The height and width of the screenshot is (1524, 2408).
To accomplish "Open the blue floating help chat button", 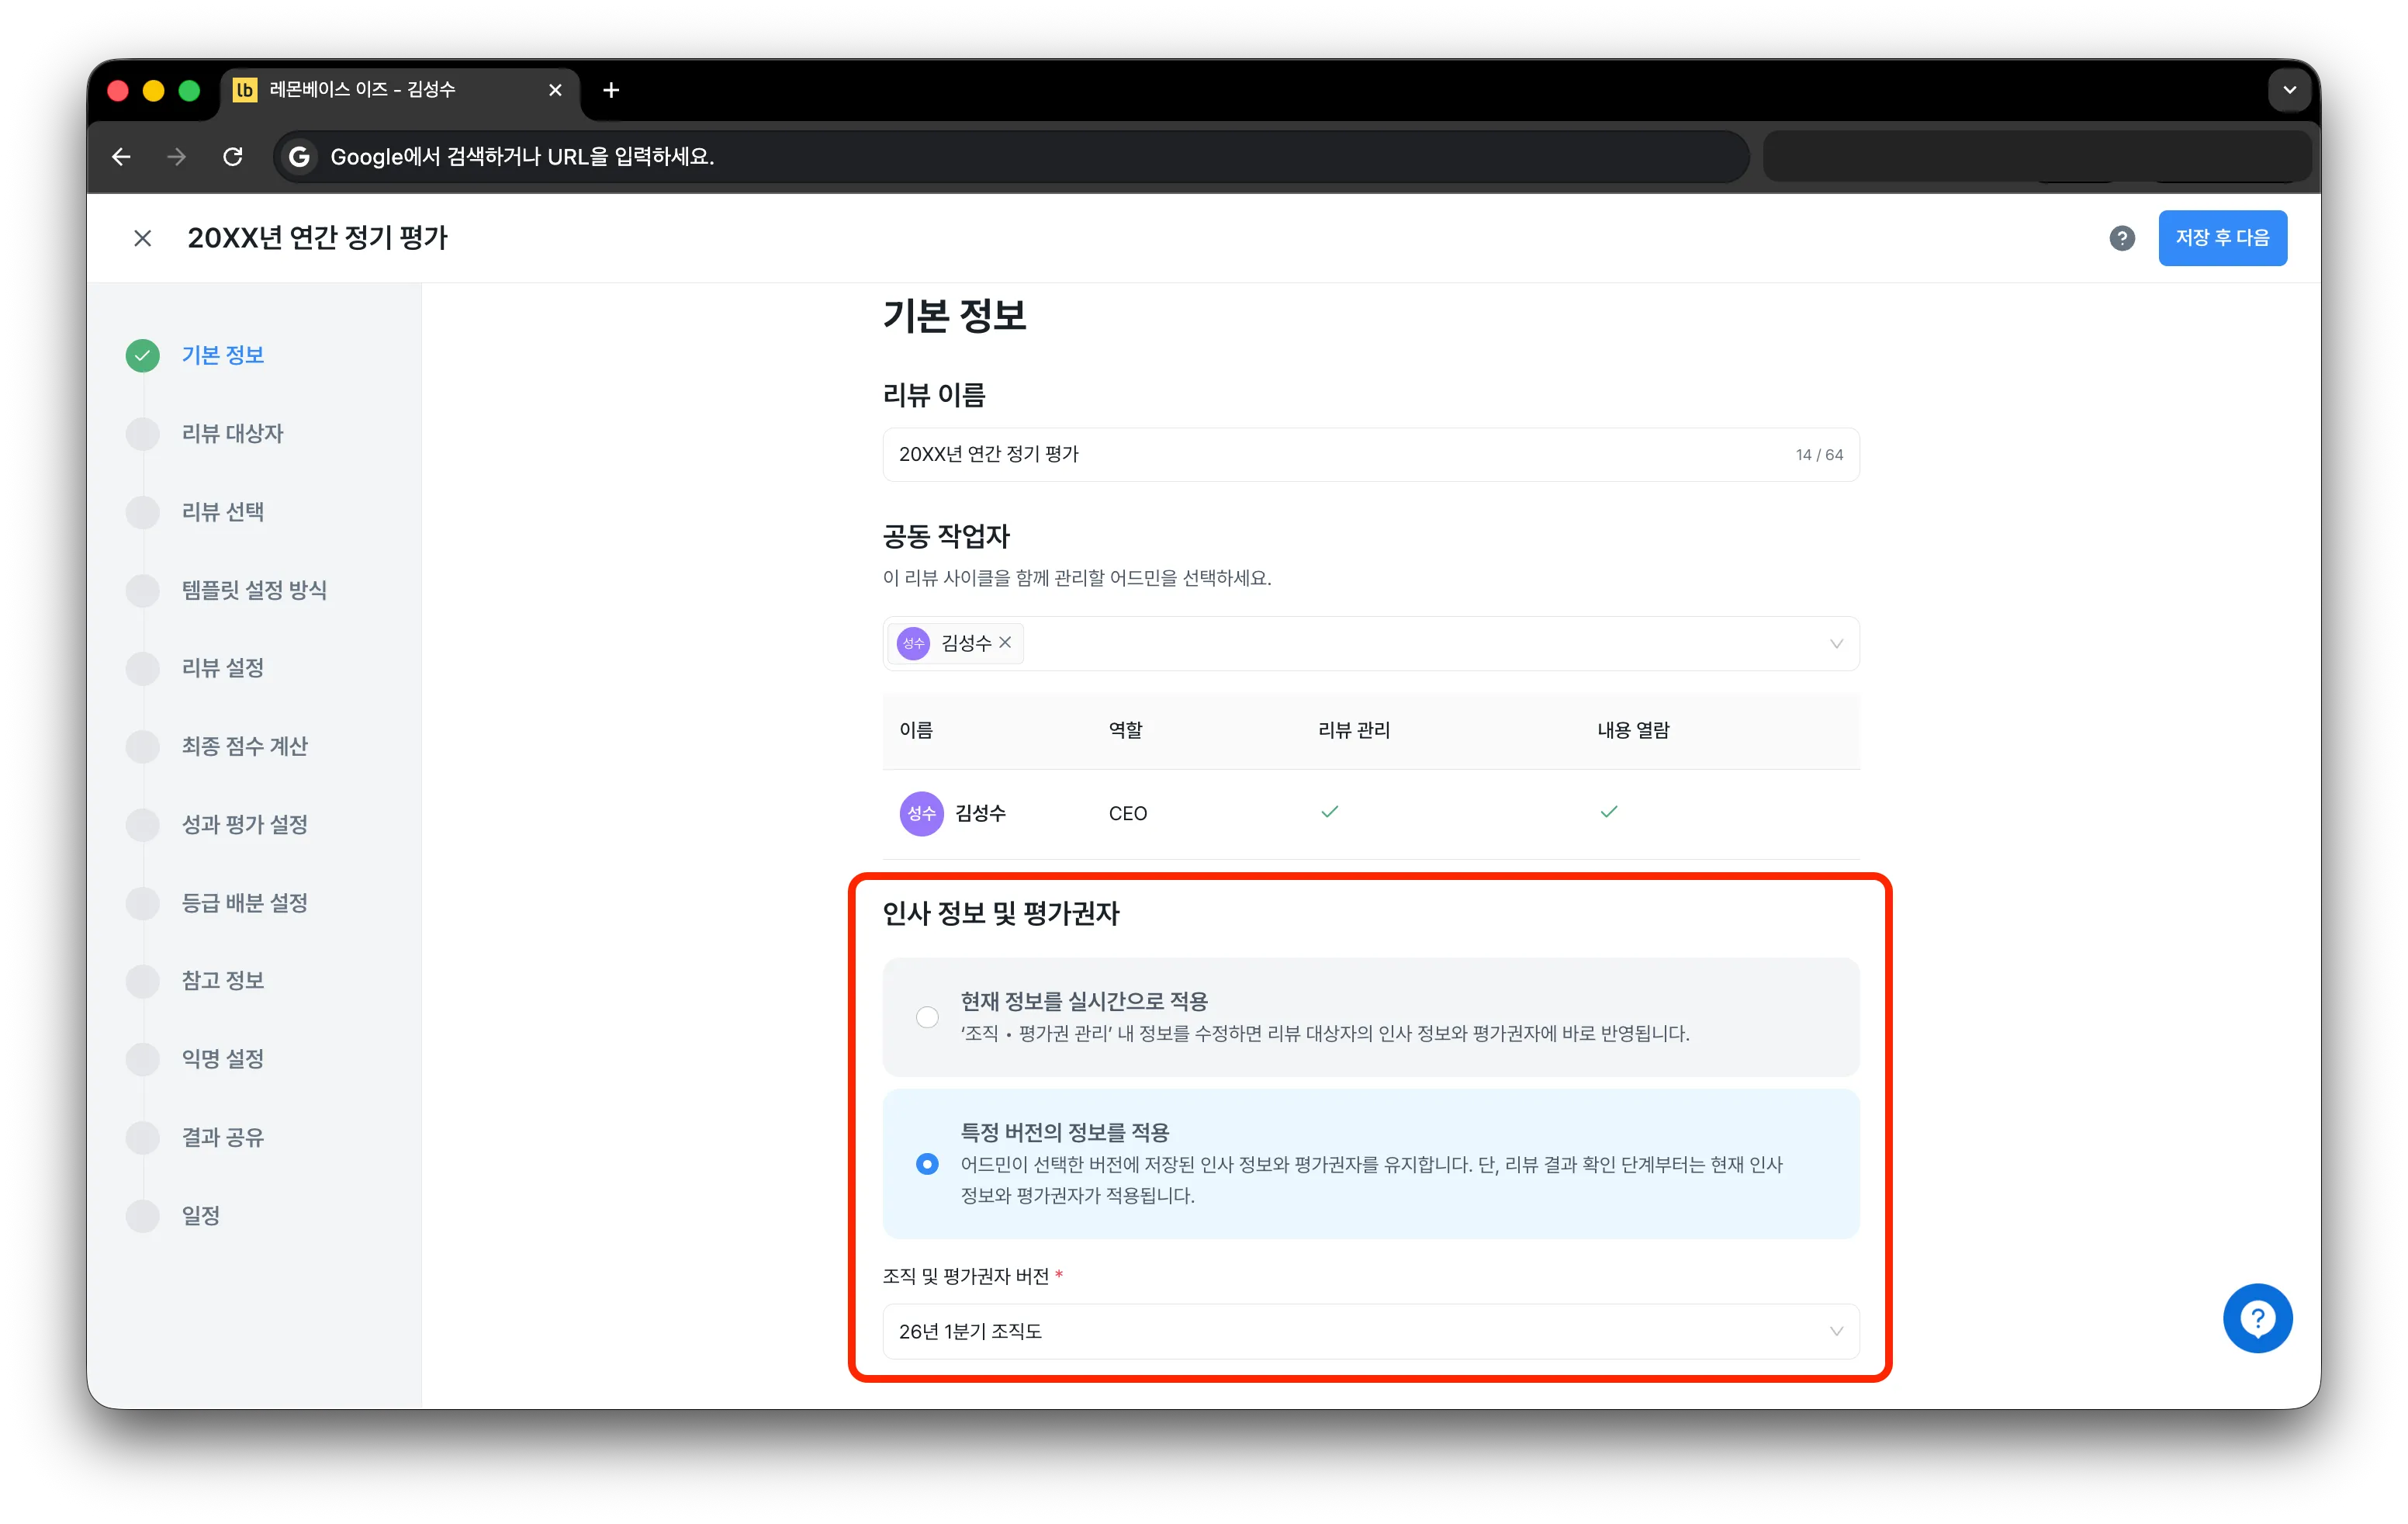I will click(2257, 1318).
